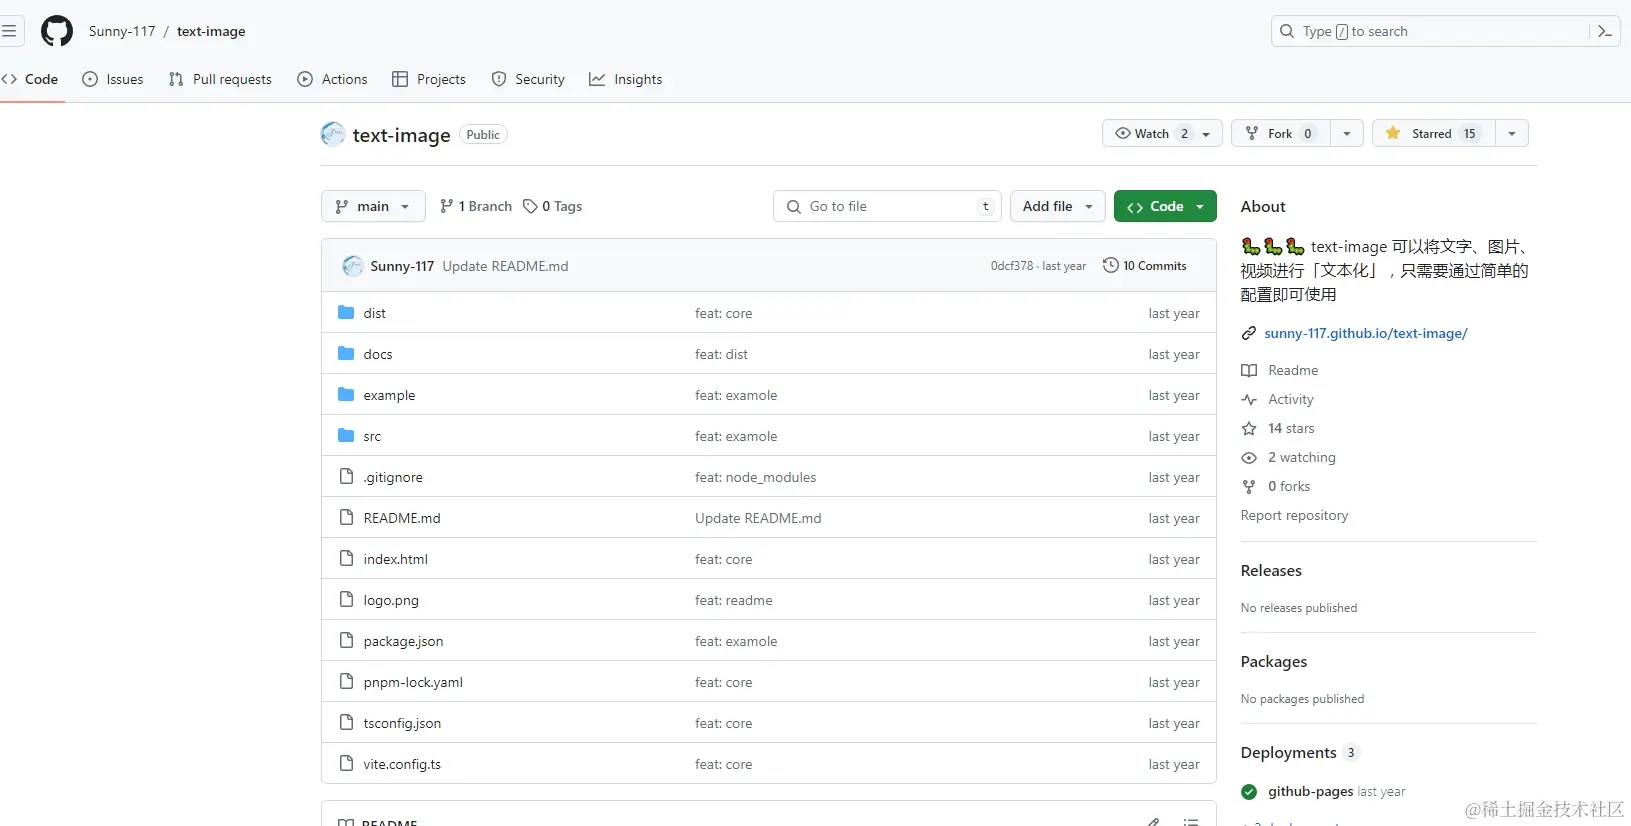Switch to the Code tab
The height and width of the screenshot is (826, 1631).
coord(31,79)
